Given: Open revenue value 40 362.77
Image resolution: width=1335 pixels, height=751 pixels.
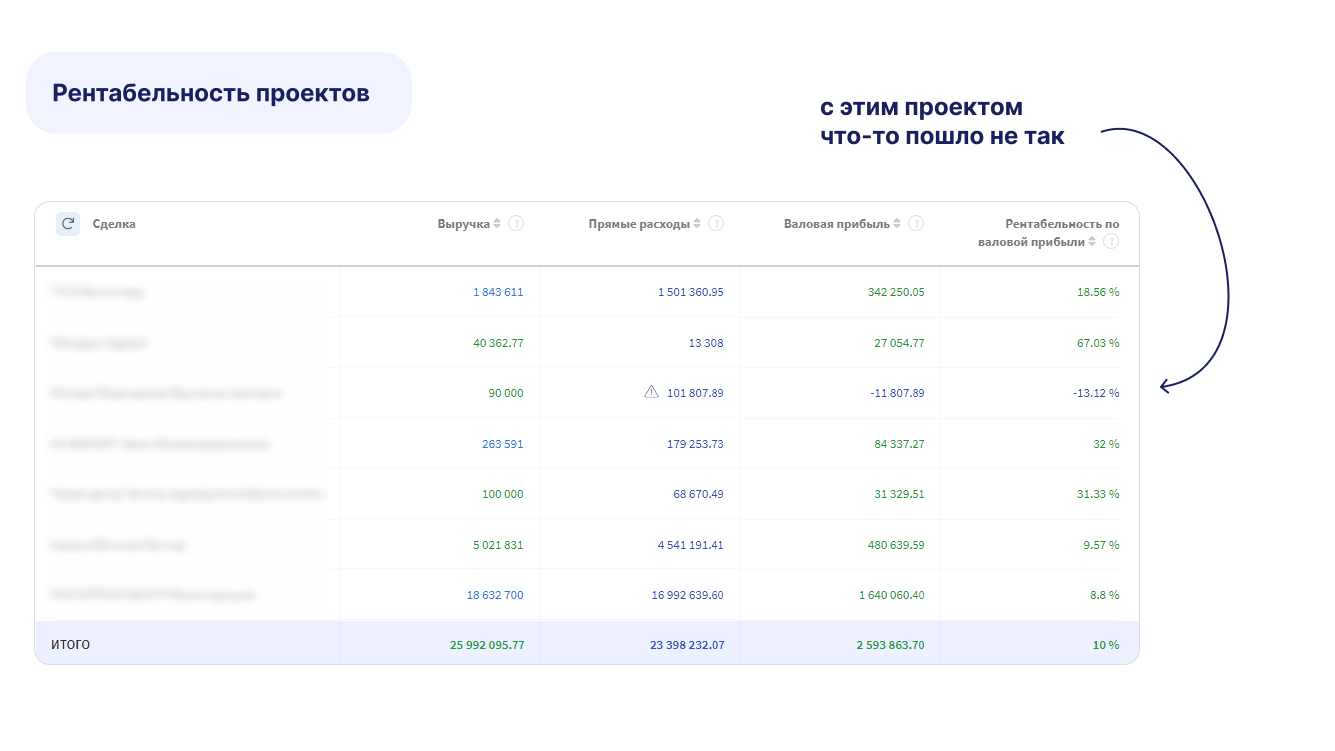Looking at the screenshot, I should coord(498,343).
